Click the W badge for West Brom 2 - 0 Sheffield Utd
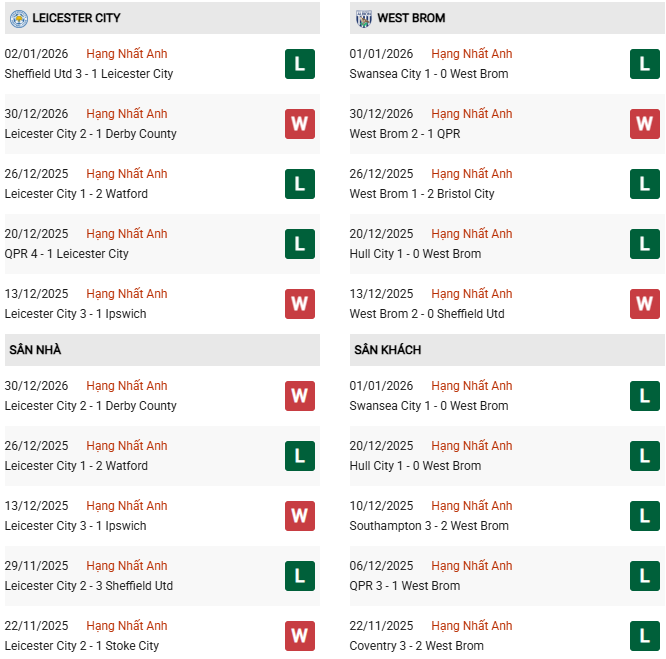Image resolution: width=666 pixels, height=659 pixels. click(x=644, y=304)
